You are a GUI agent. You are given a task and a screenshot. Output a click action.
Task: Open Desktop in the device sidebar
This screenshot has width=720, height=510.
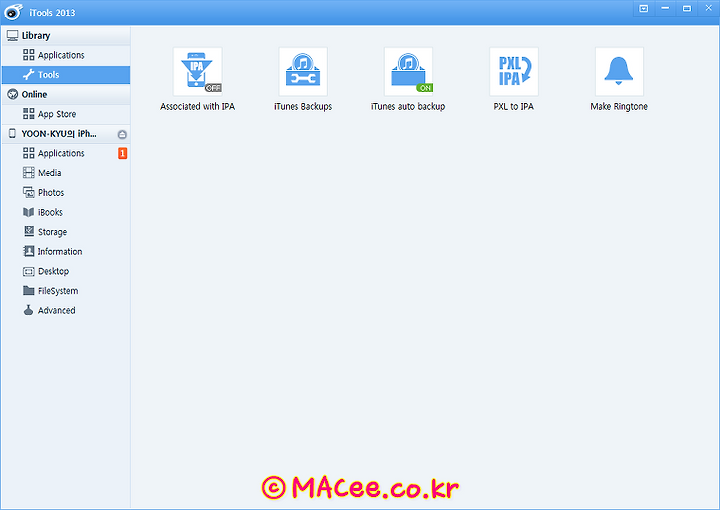[x=66, y=271]
